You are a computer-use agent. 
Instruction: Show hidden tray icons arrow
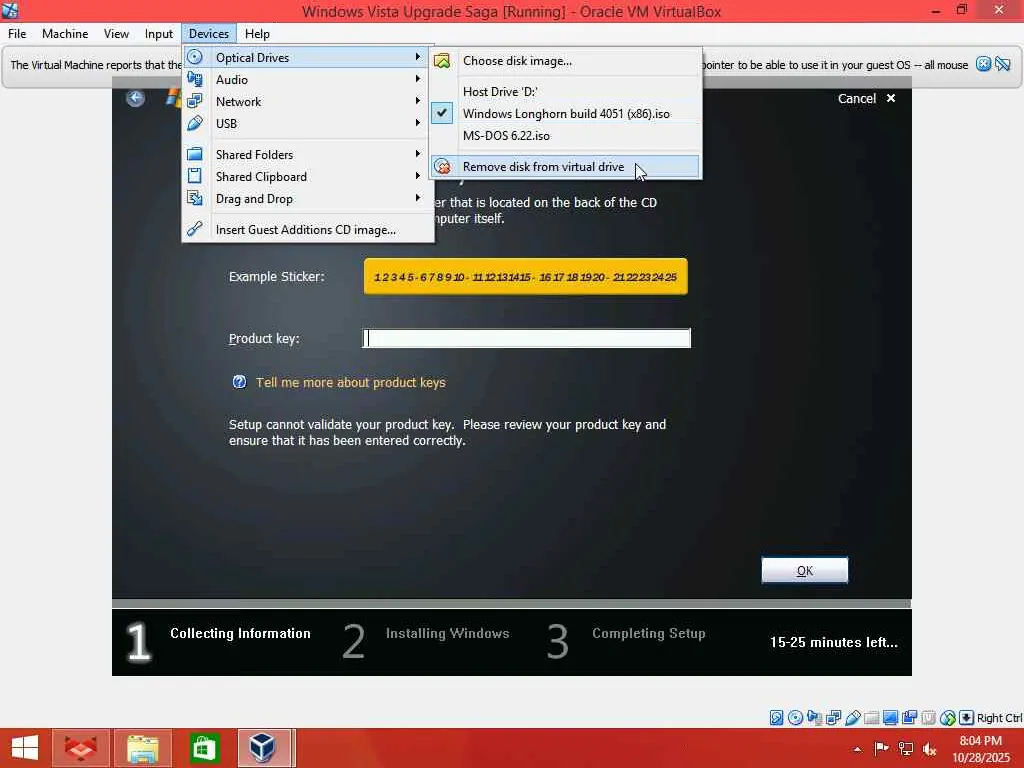[857, 749]
